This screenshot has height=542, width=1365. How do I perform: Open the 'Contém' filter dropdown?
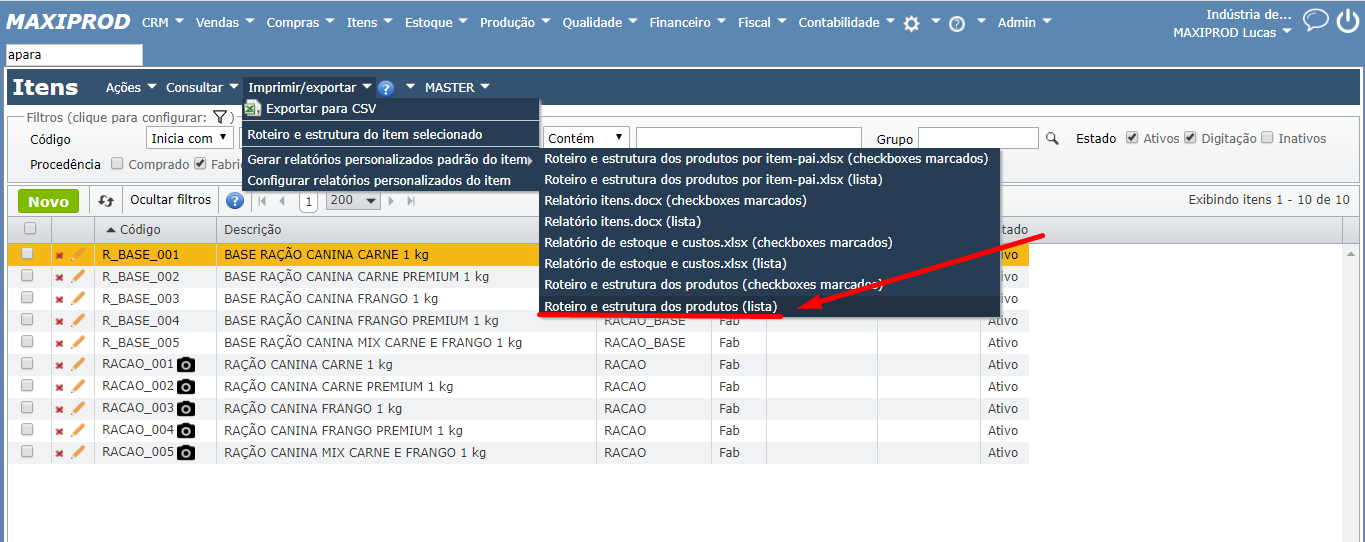586,138
